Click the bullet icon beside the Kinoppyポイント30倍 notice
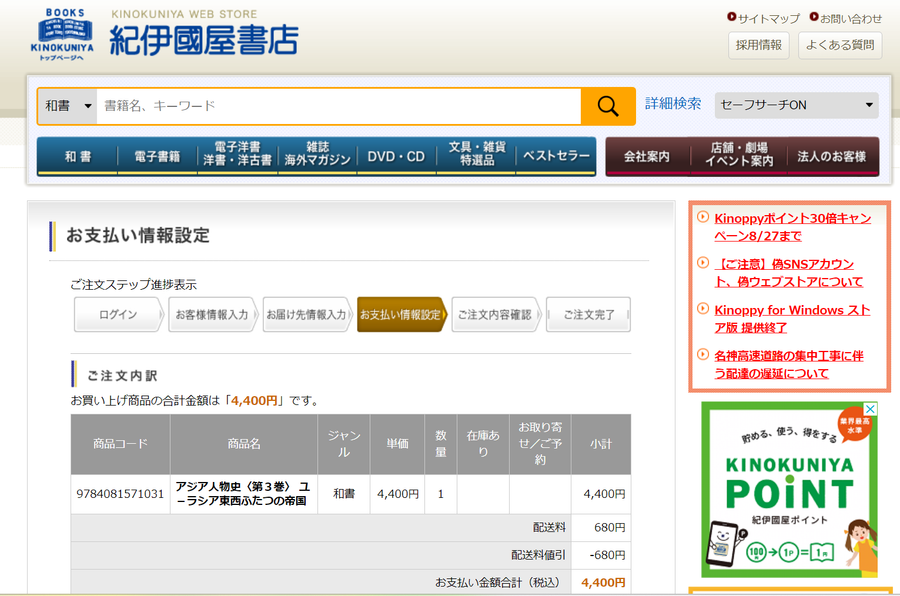The height and width of the screenshot is (596, 900). point(703,217)
